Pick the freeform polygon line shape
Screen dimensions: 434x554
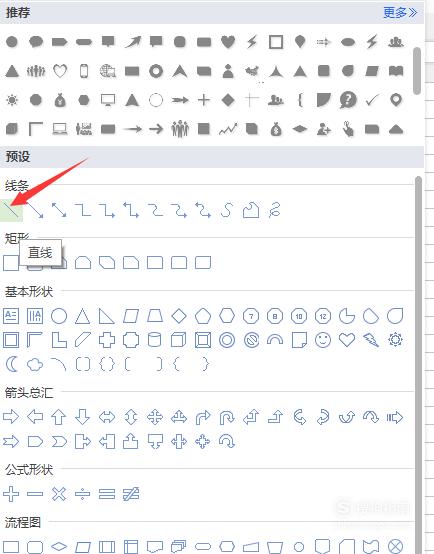point(251,210)
